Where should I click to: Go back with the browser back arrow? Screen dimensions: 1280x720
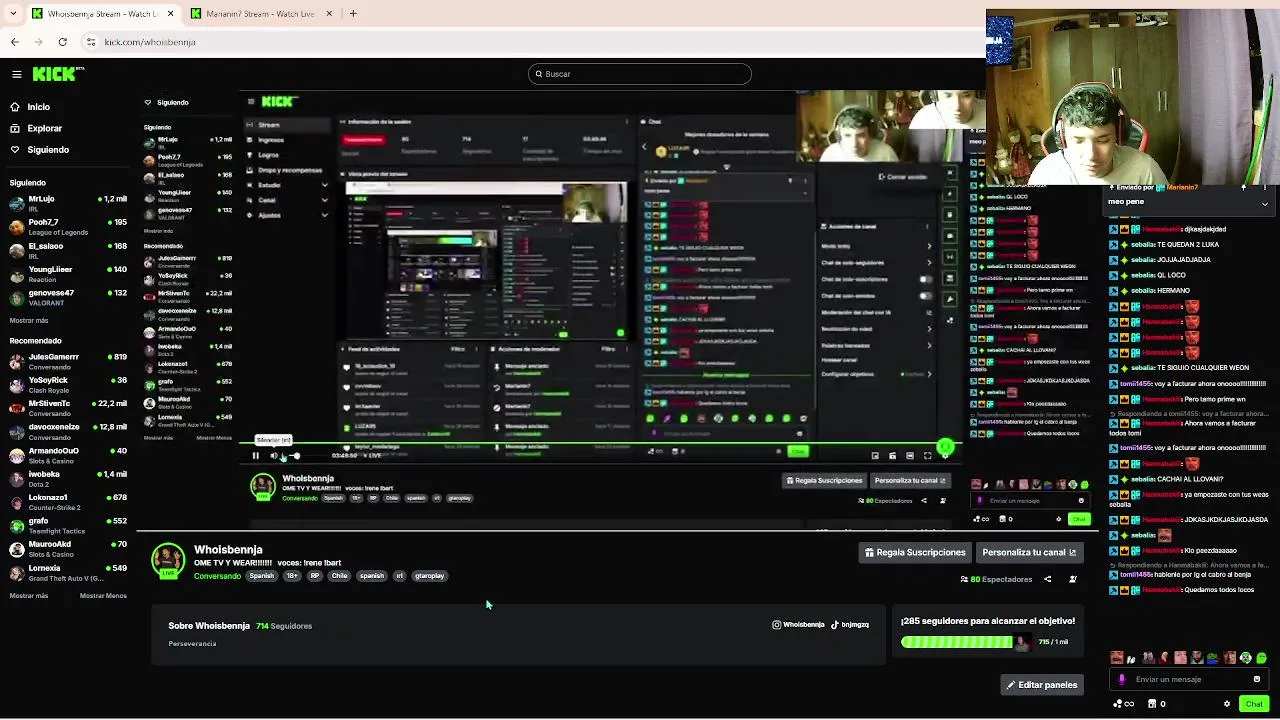(x=15, y=42)
